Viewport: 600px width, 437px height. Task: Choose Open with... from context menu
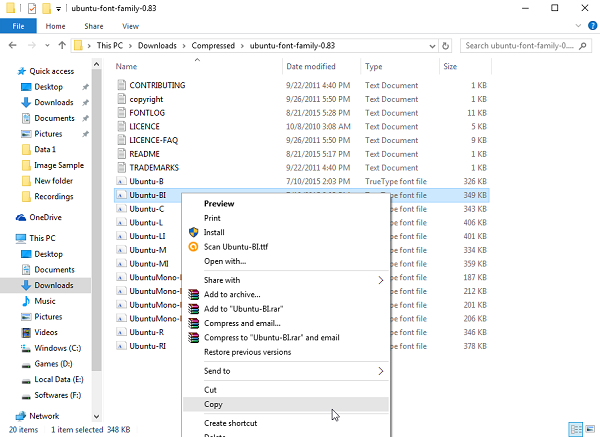[x=286, y=261]
